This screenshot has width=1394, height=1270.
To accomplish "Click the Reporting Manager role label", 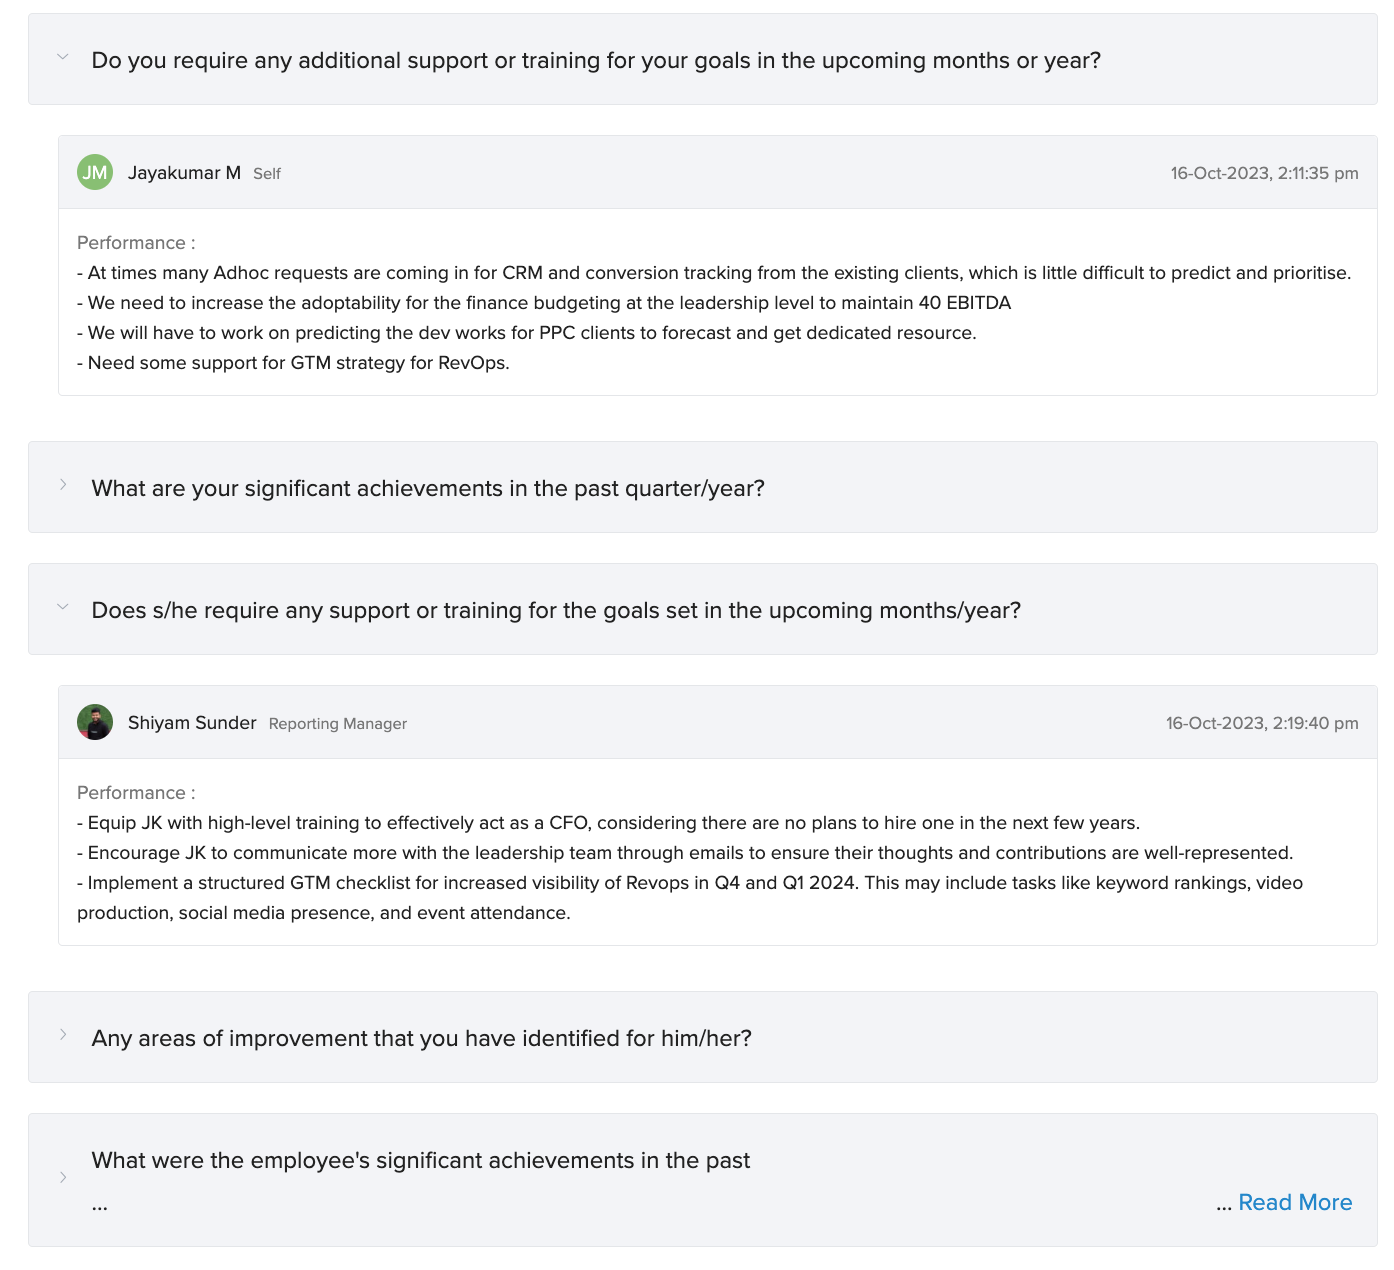I will pos(338,724).
